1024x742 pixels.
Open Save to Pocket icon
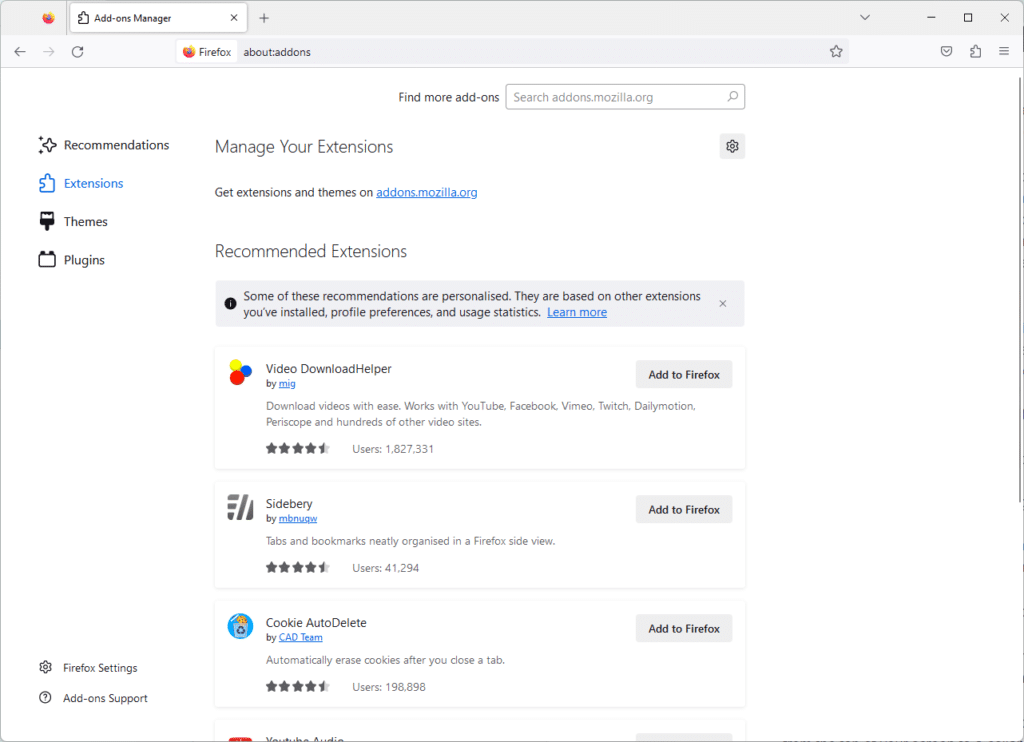tap(946, 52)
